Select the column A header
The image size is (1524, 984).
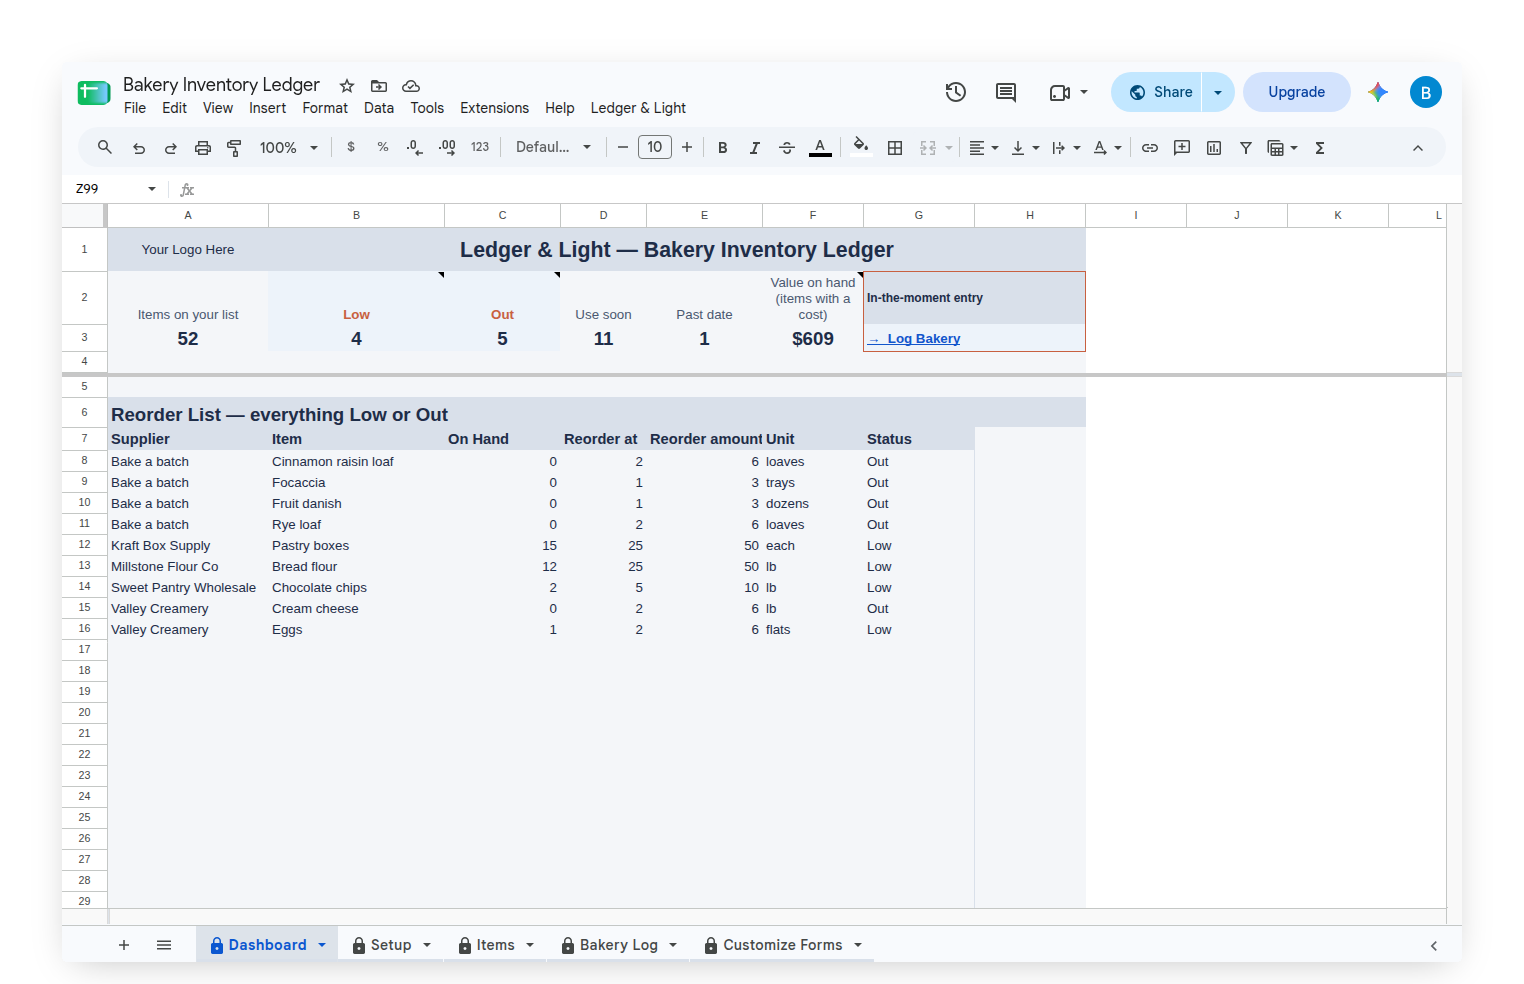pyautogui.click(x=188, y=215)
